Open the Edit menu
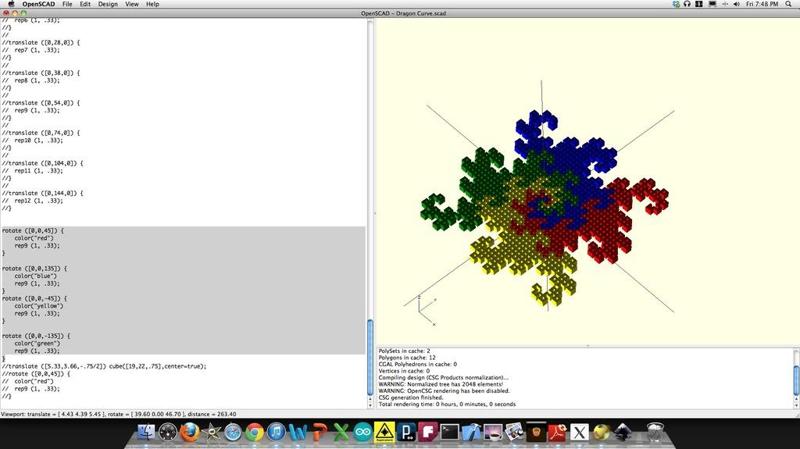800x449 pixels. [x=85, y=4]
